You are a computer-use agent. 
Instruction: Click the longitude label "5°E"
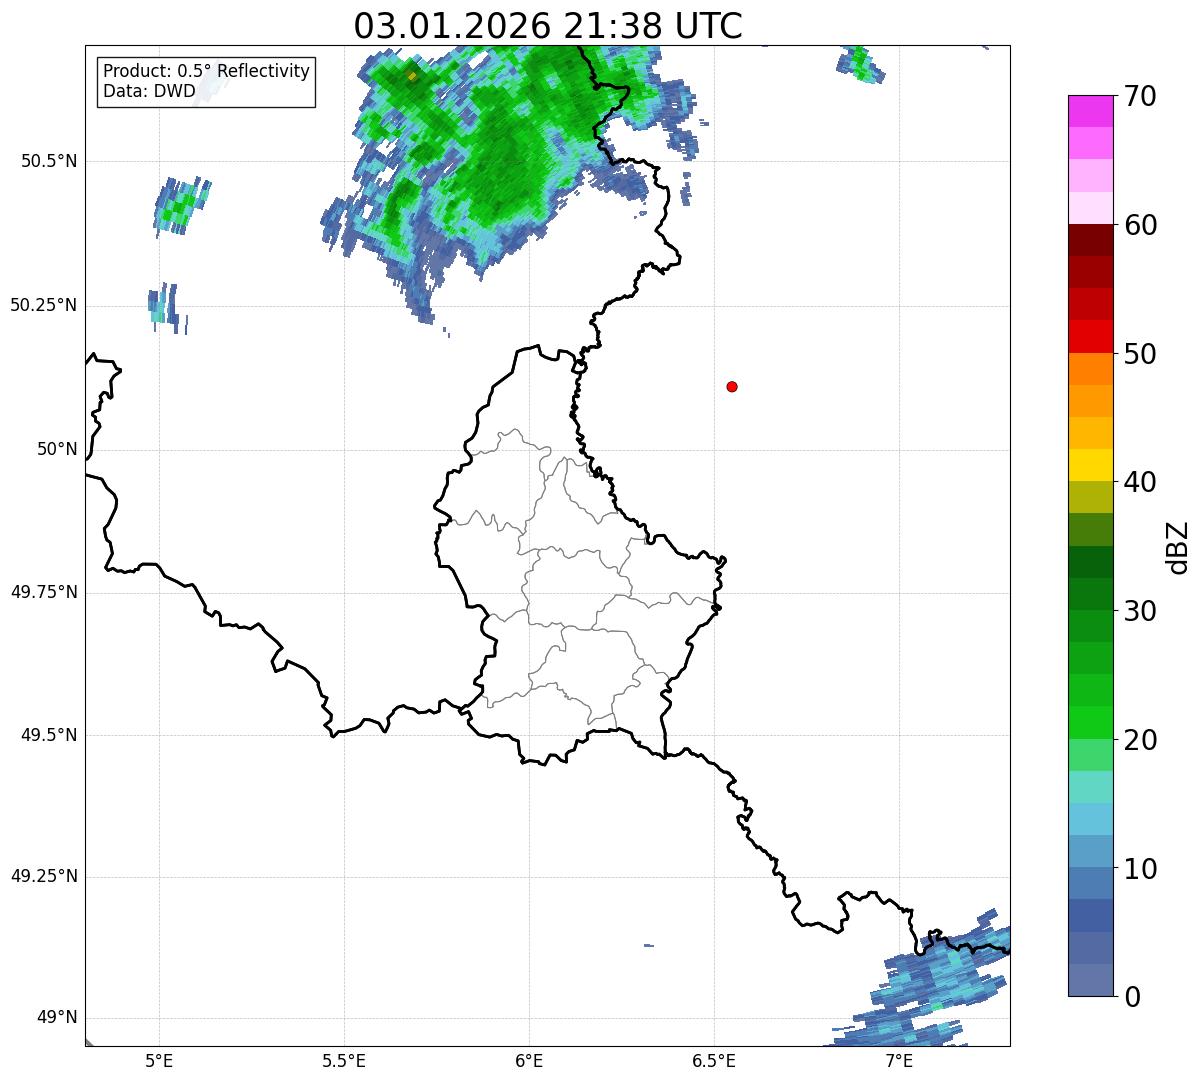click(159, 1061)
